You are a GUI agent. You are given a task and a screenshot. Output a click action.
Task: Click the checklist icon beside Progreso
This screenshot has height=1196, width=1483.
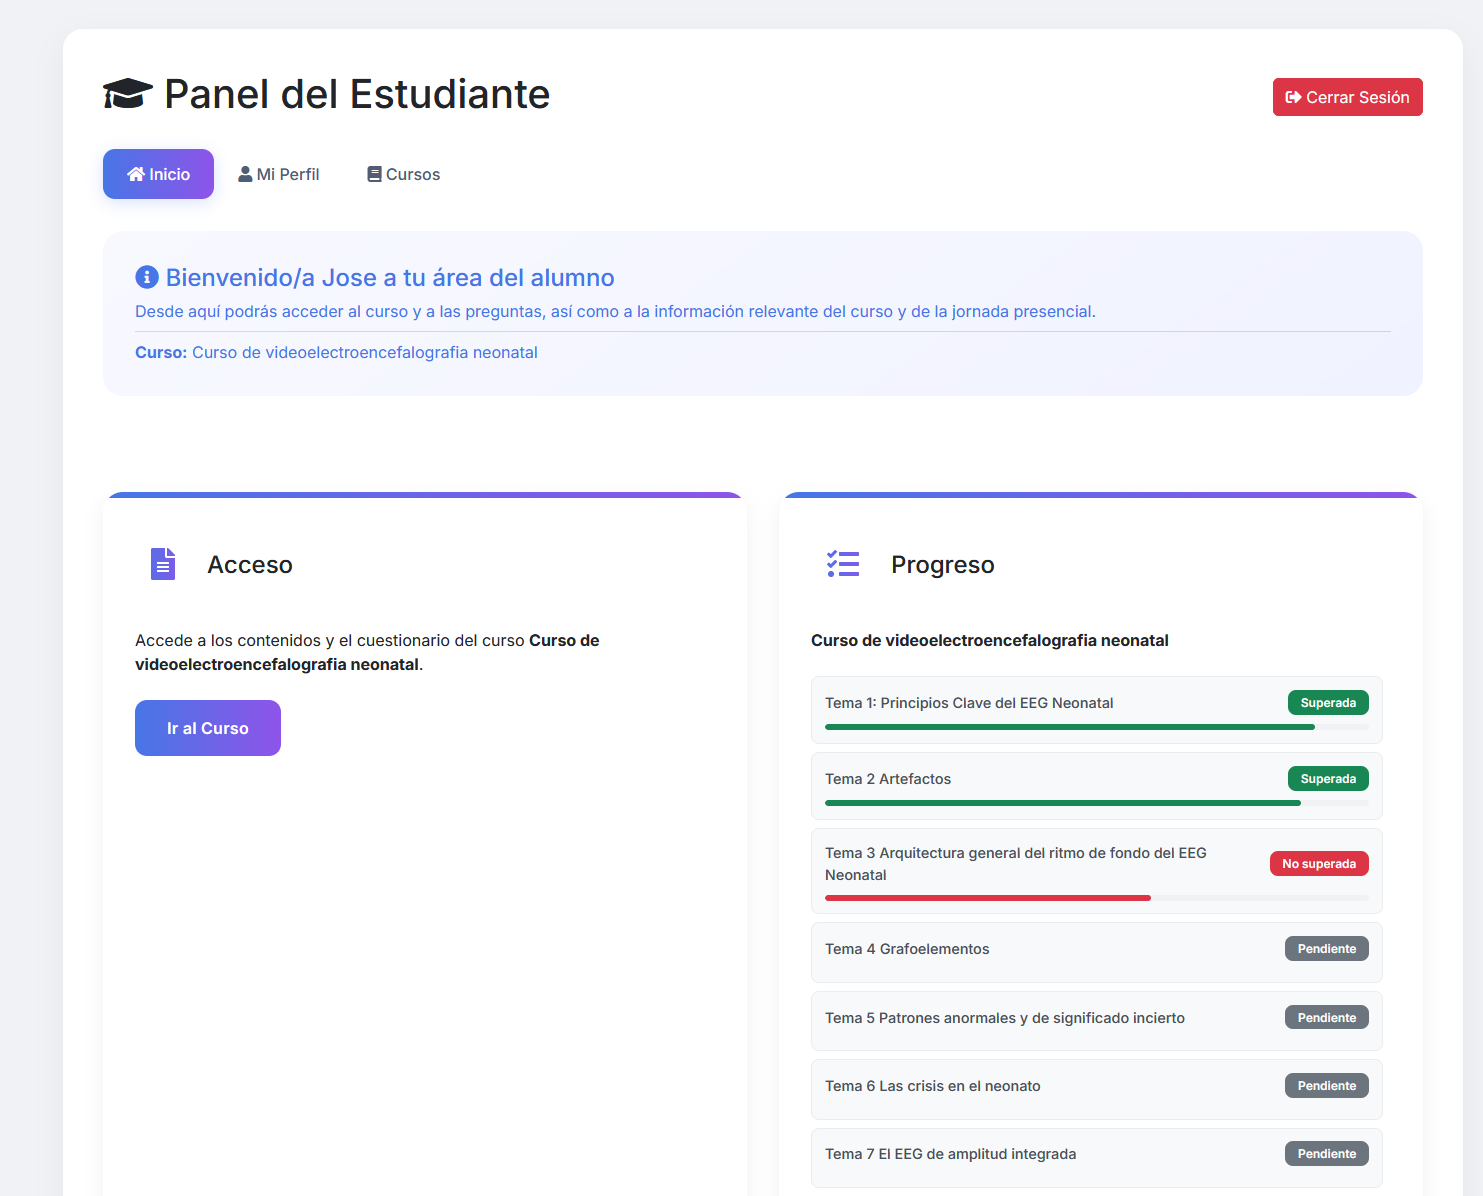(843, 564)
